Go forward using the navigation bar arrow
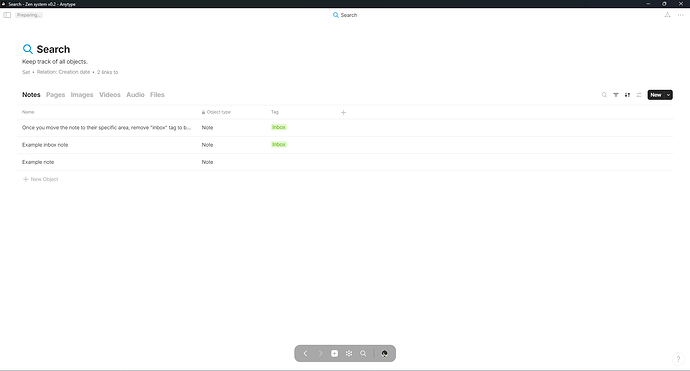690x371 pixels. [320, 353]
